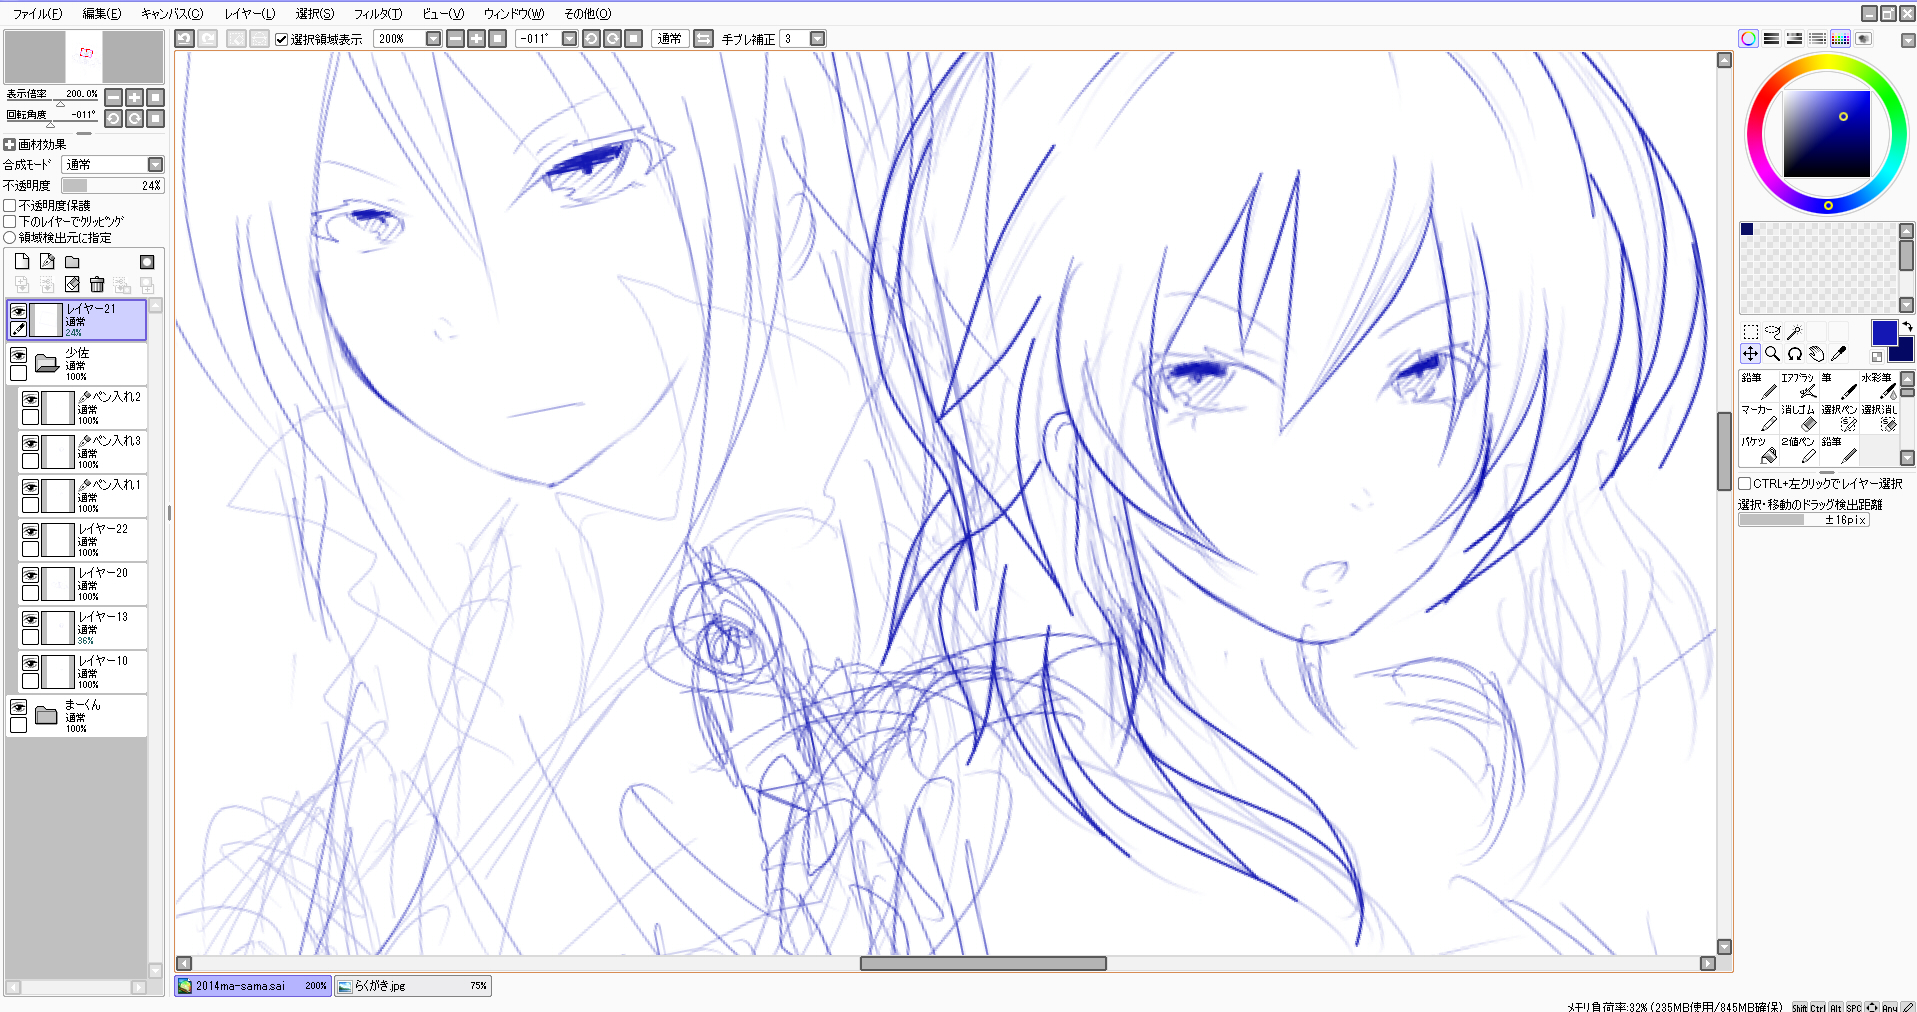Enable CTRL+左クリックでレイヤー選択 checkbox

(x=1745, y=484)
